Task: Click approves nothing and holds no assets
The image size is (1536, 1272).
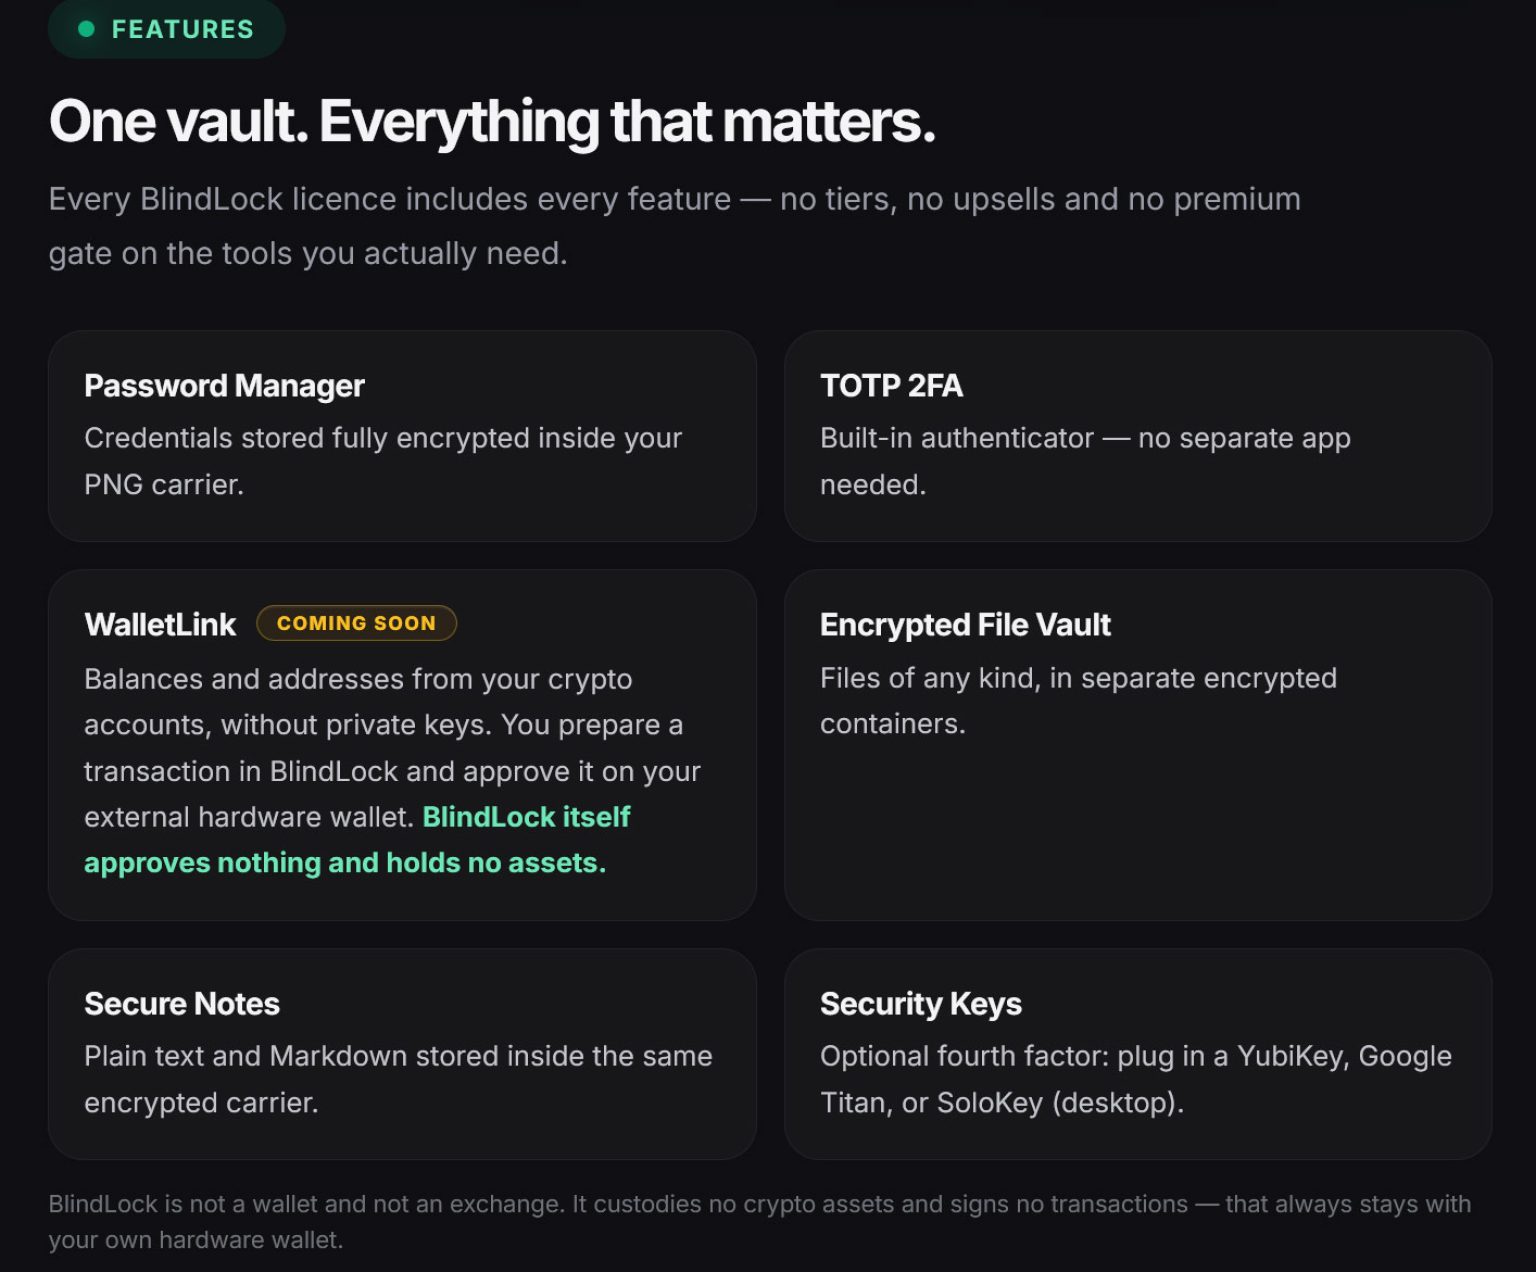Action: click(345, 863)
